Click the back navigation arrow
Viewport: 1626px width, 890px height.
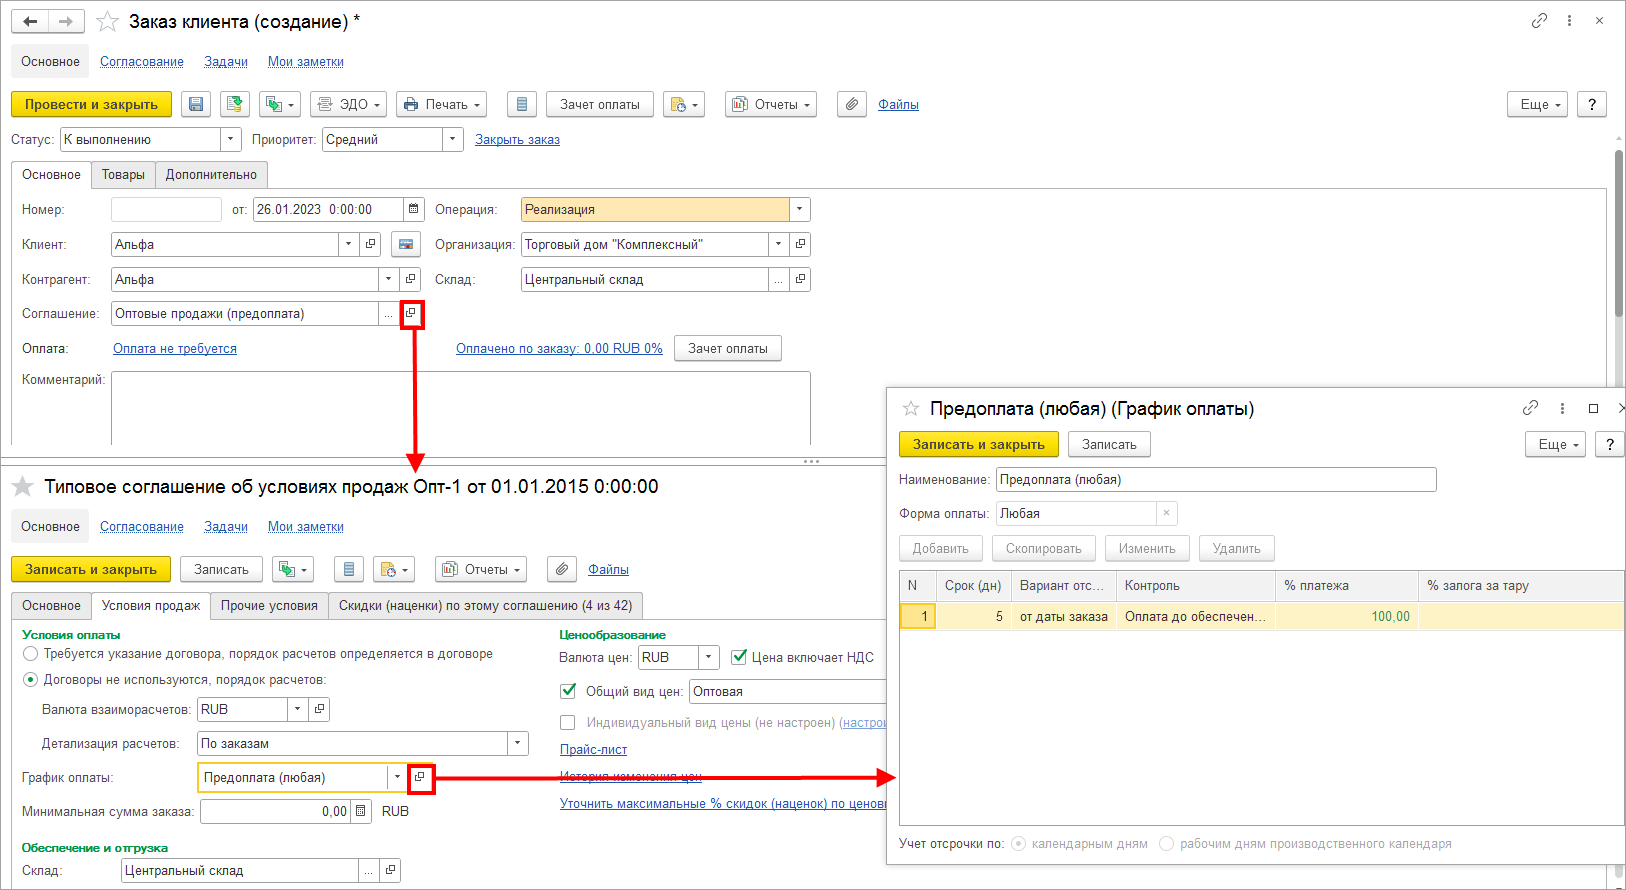click(x=30, y=21)
